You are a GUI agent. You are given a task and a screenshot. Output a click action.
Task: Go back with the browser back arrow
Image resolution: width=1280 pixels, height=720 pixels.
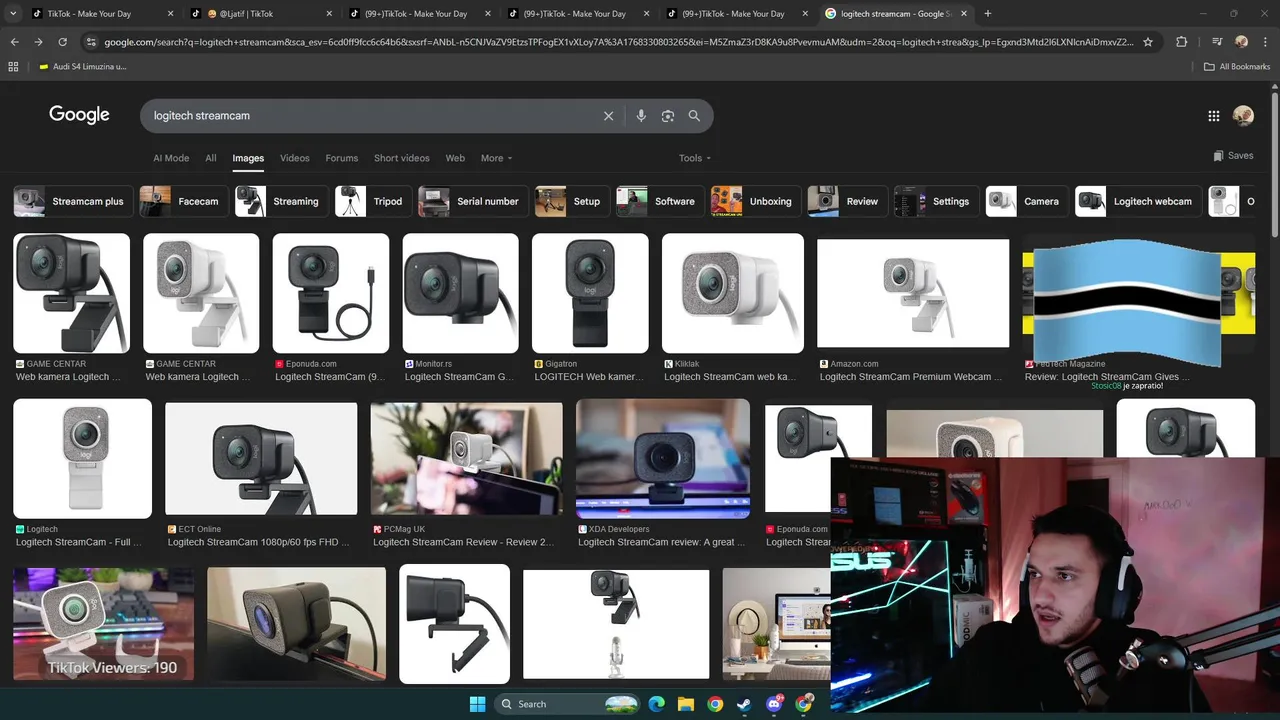coord(14,42)
